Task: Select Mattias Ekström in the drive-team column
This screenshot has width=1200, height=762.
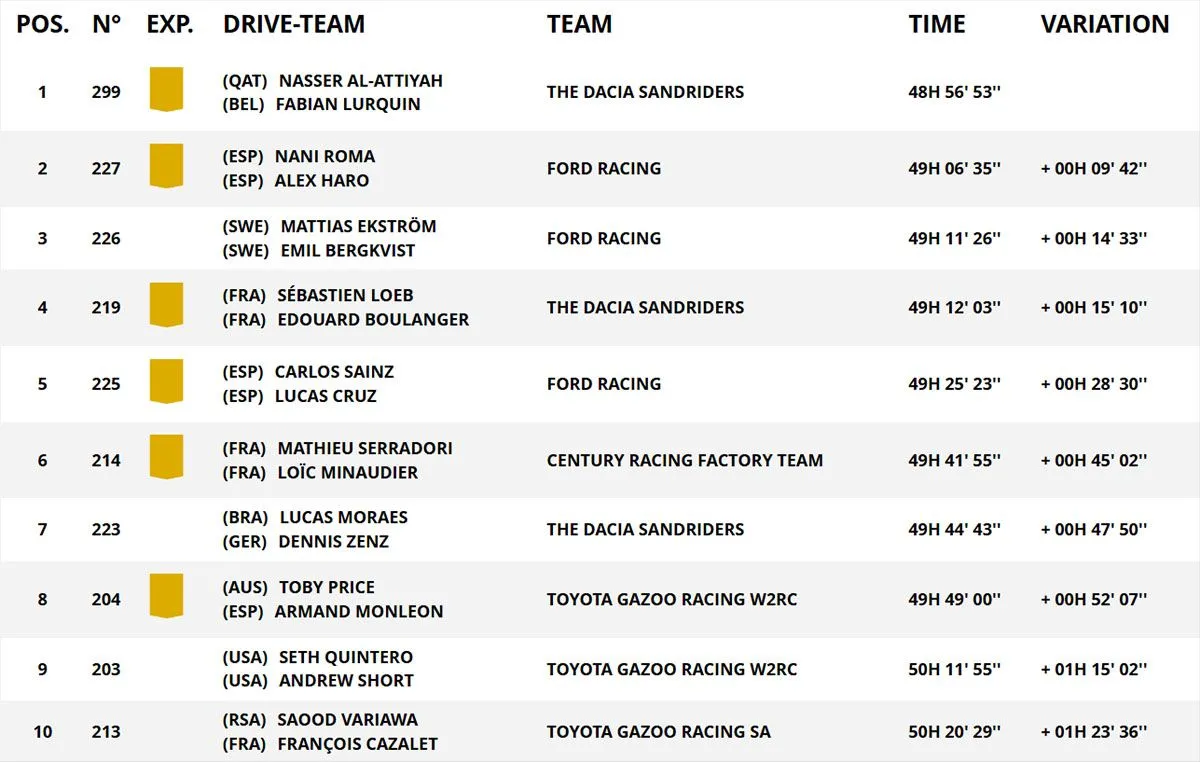Action: [x=358, y=227]
